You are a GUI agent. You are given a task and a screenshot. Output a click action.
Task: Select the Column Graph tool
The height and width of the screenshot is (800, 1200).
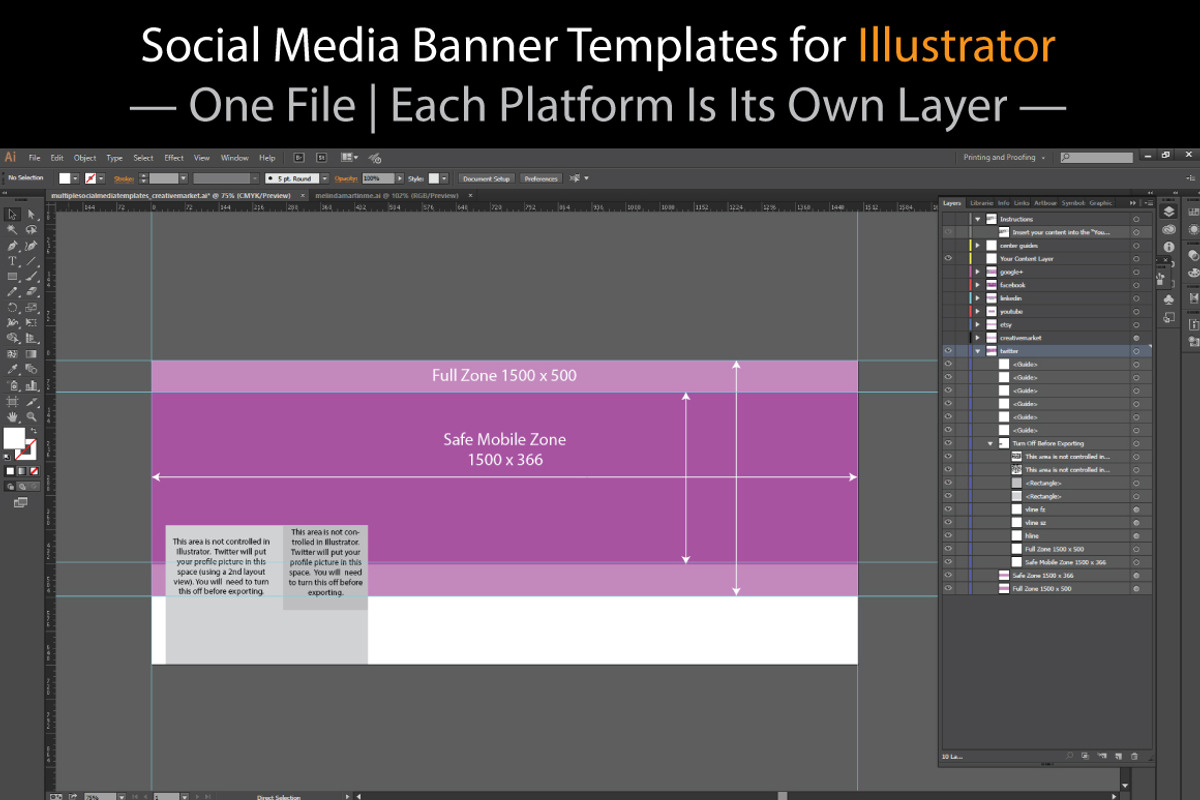pyautogui.click(x=31, y=385)
